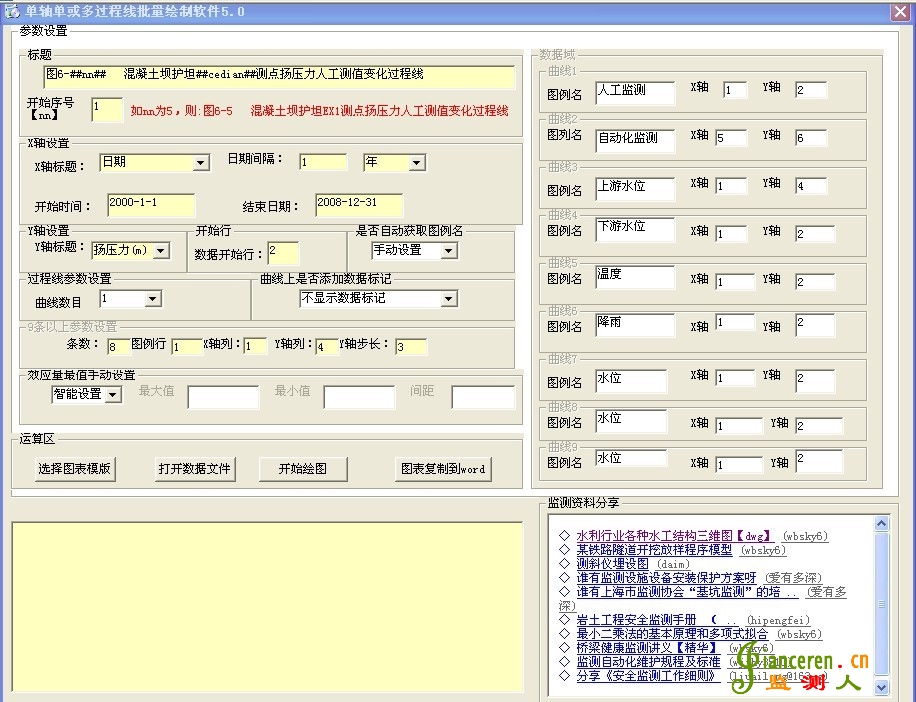
Task: Click the 监测资料分享 scrollbar thumb
Action: [882, 604]
